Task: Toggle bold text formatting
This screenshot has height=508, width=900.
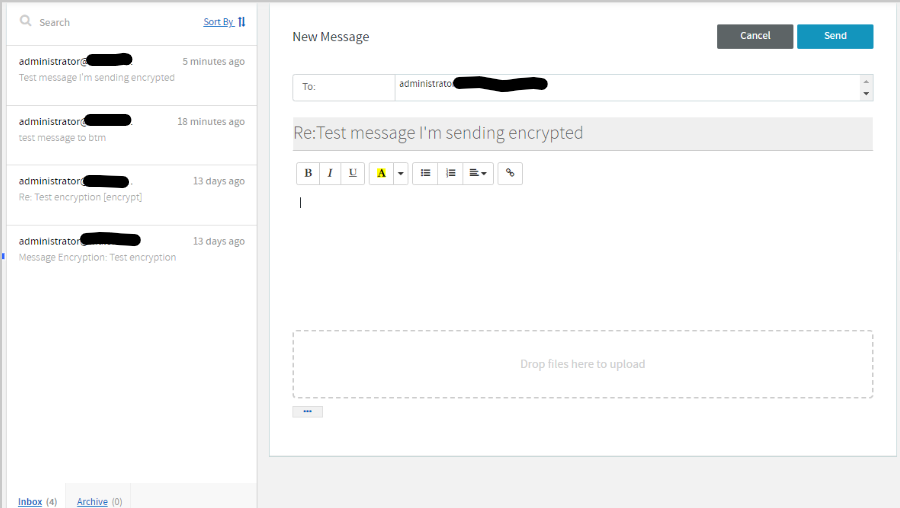Action: 308,173
